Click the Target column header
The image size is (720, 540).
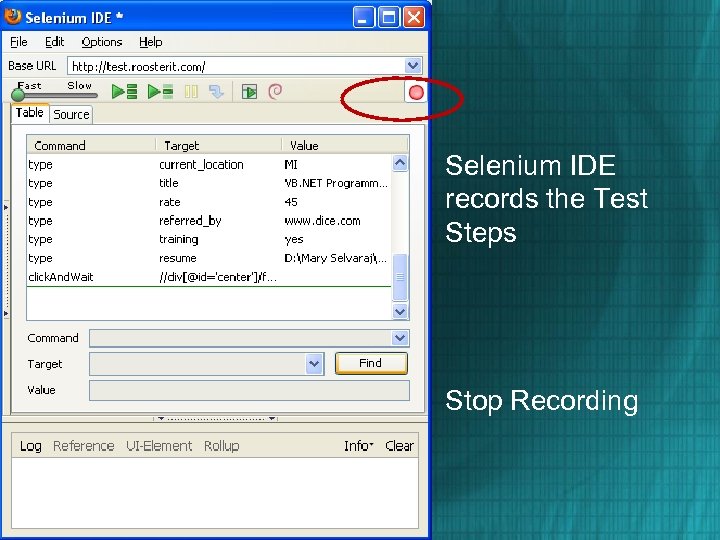pos(219,146)
